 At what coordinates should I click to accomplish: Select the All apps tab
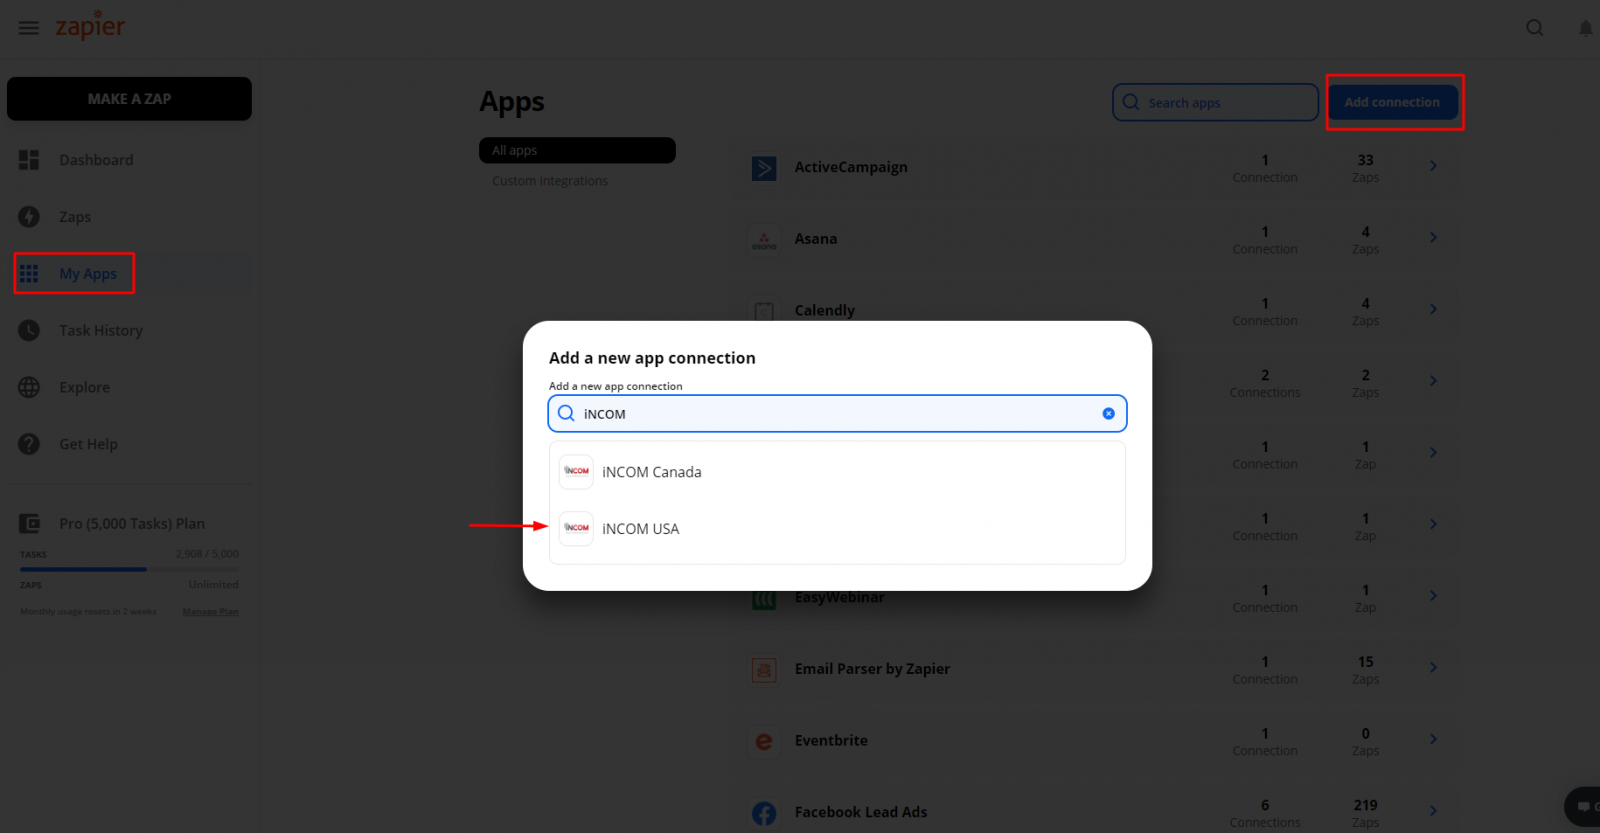[577, 151]
